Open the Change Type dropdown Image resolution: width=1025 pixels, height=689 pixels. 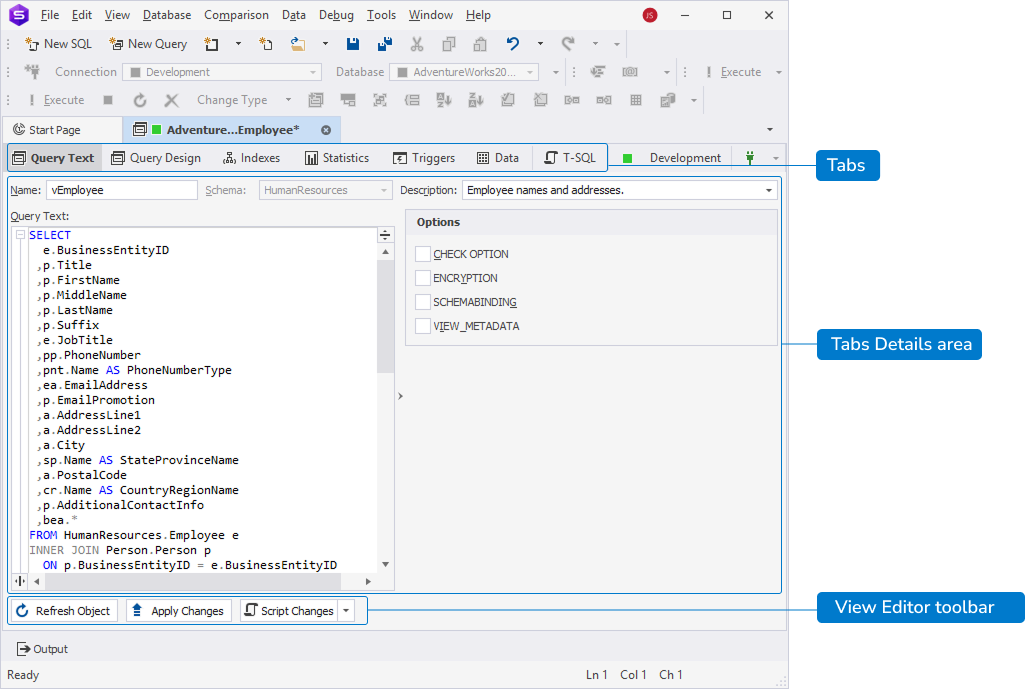288,100
